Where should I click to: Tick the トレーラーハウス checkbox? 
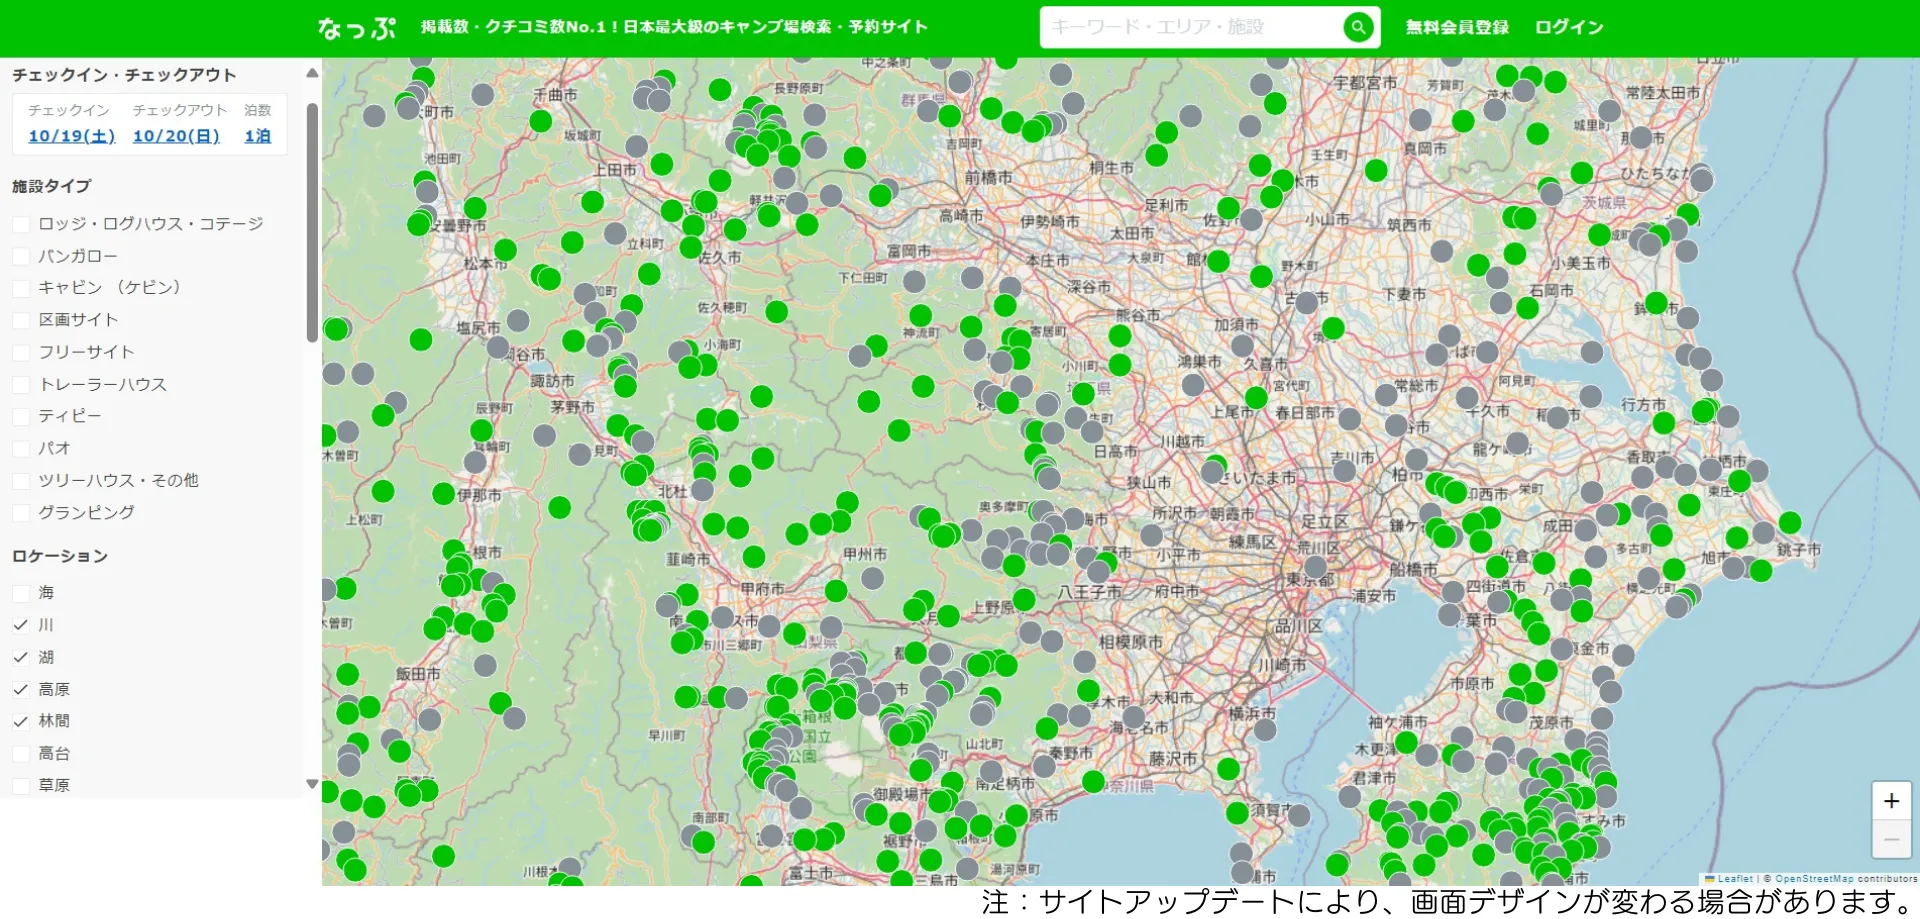(21, 384)
